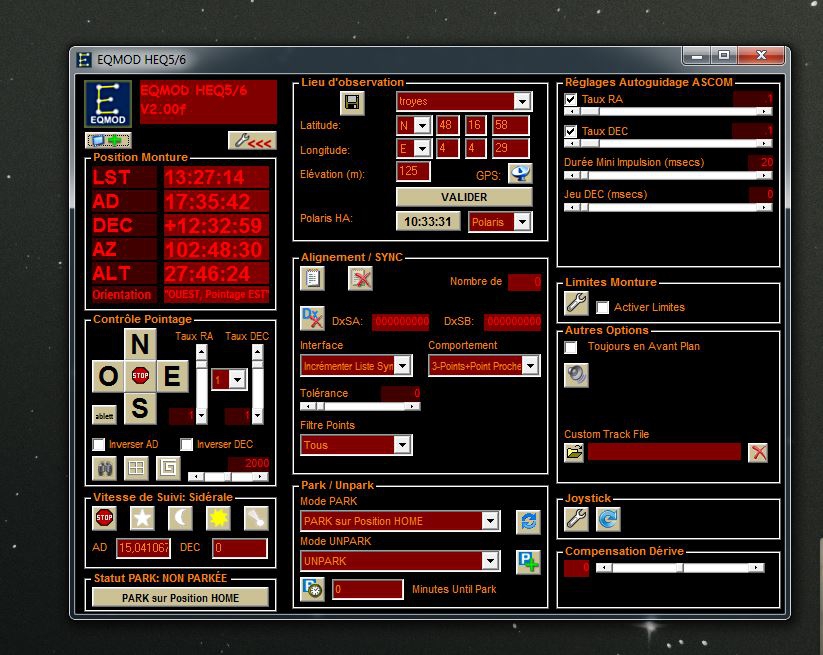
Task: Check the Inverser DEC box
Action: pos(186,445)
